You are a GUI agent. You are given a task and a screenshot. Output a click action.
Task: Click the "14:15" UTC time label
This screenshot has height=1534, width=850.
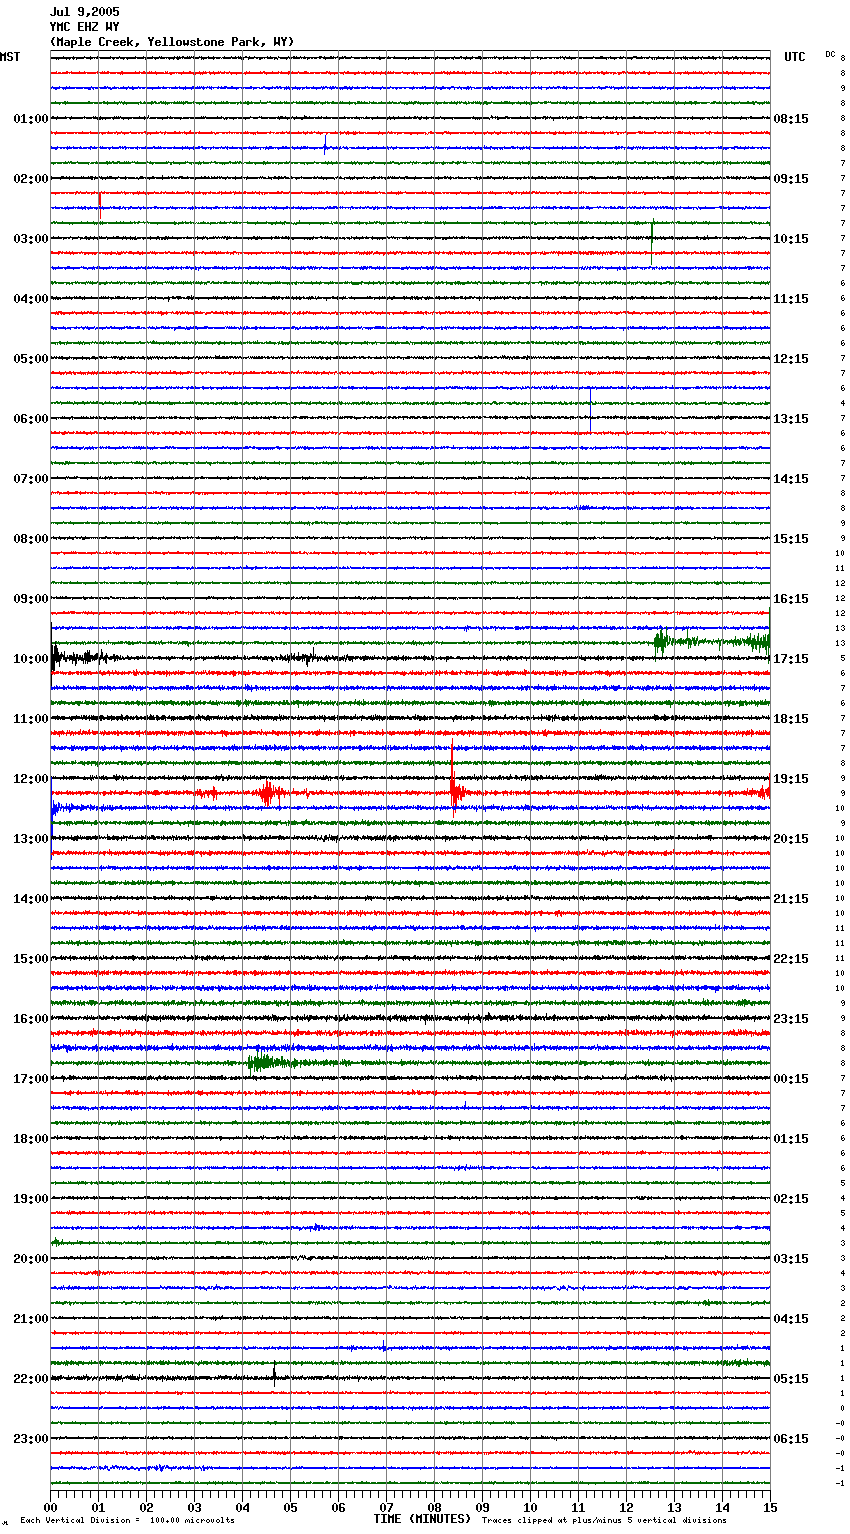(791, 479)
